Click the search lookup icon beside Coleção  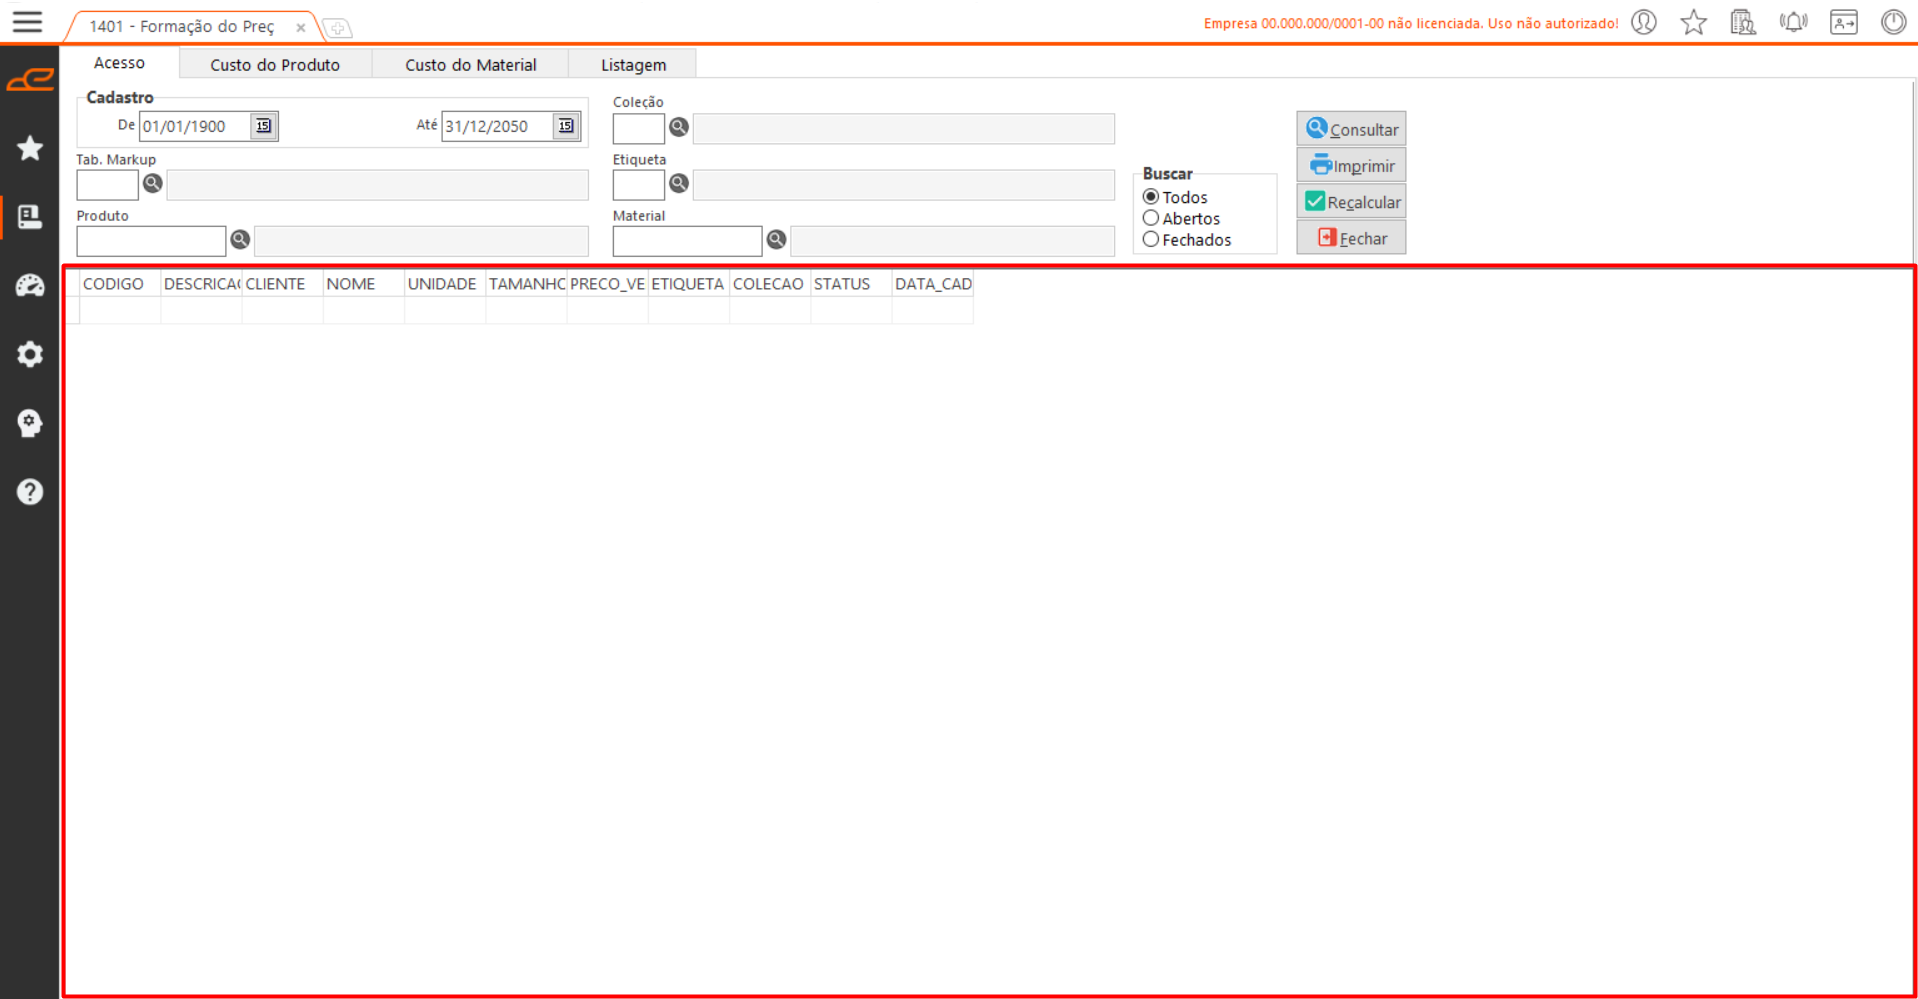click(679, 127)
